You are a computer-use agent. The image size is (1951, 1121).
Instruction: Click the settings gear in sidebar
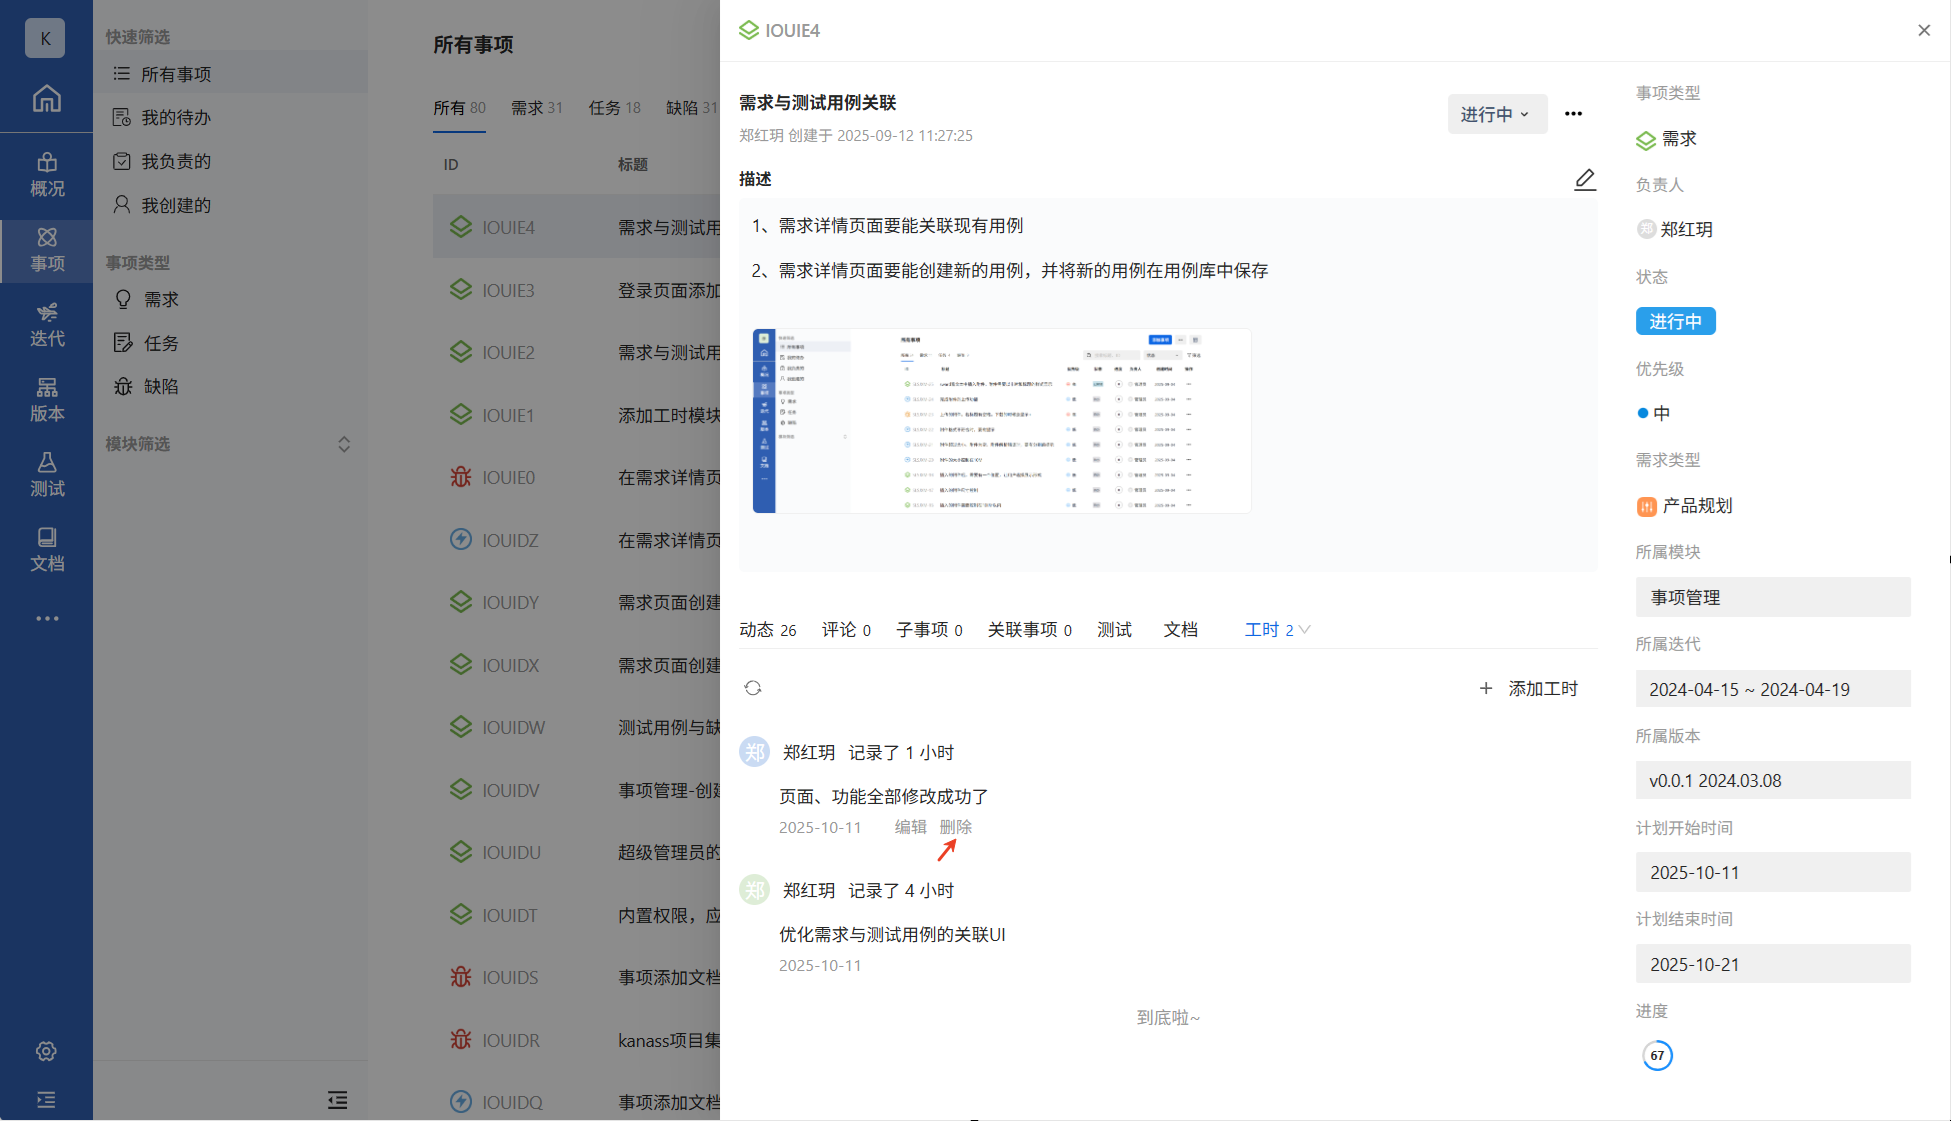point(46,1051)
